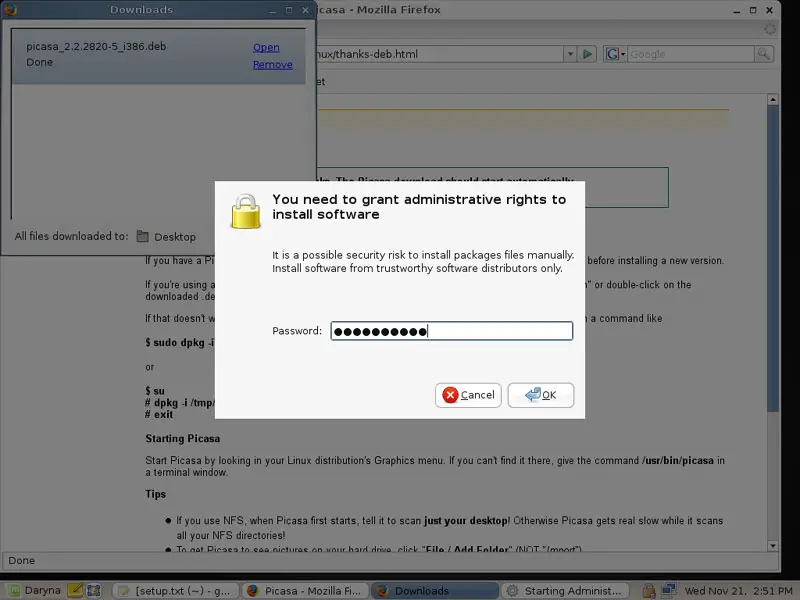
Task: Click the Desktop folder icon in Downloads window
Action: click(143, 236)
